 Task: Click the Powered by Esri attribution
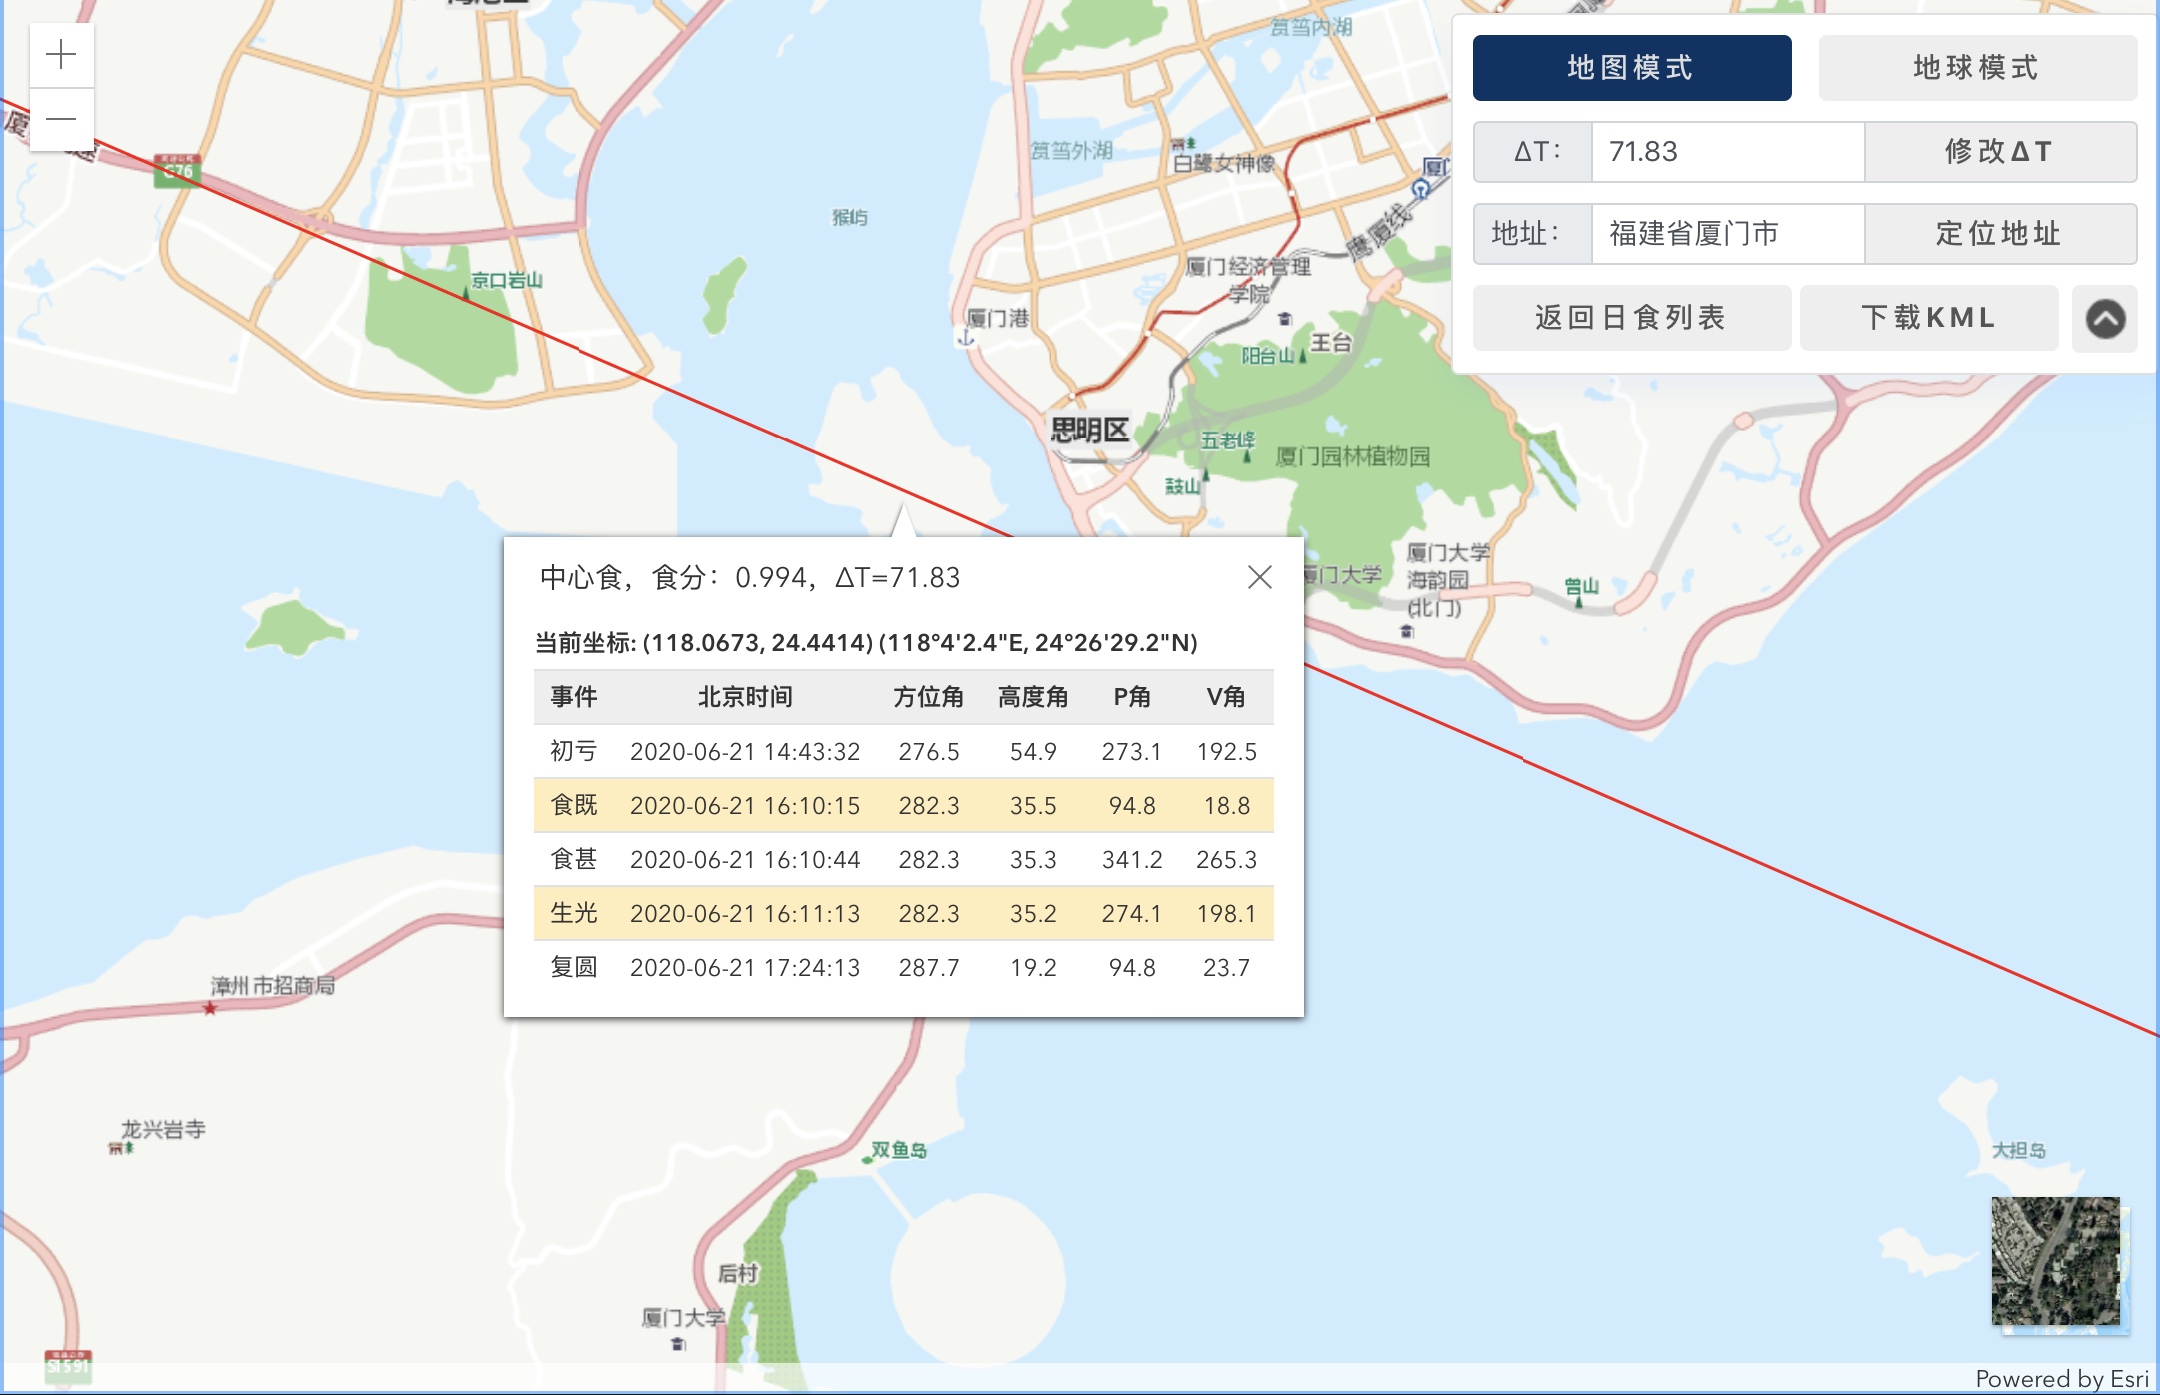[x=2062, y=1379]
